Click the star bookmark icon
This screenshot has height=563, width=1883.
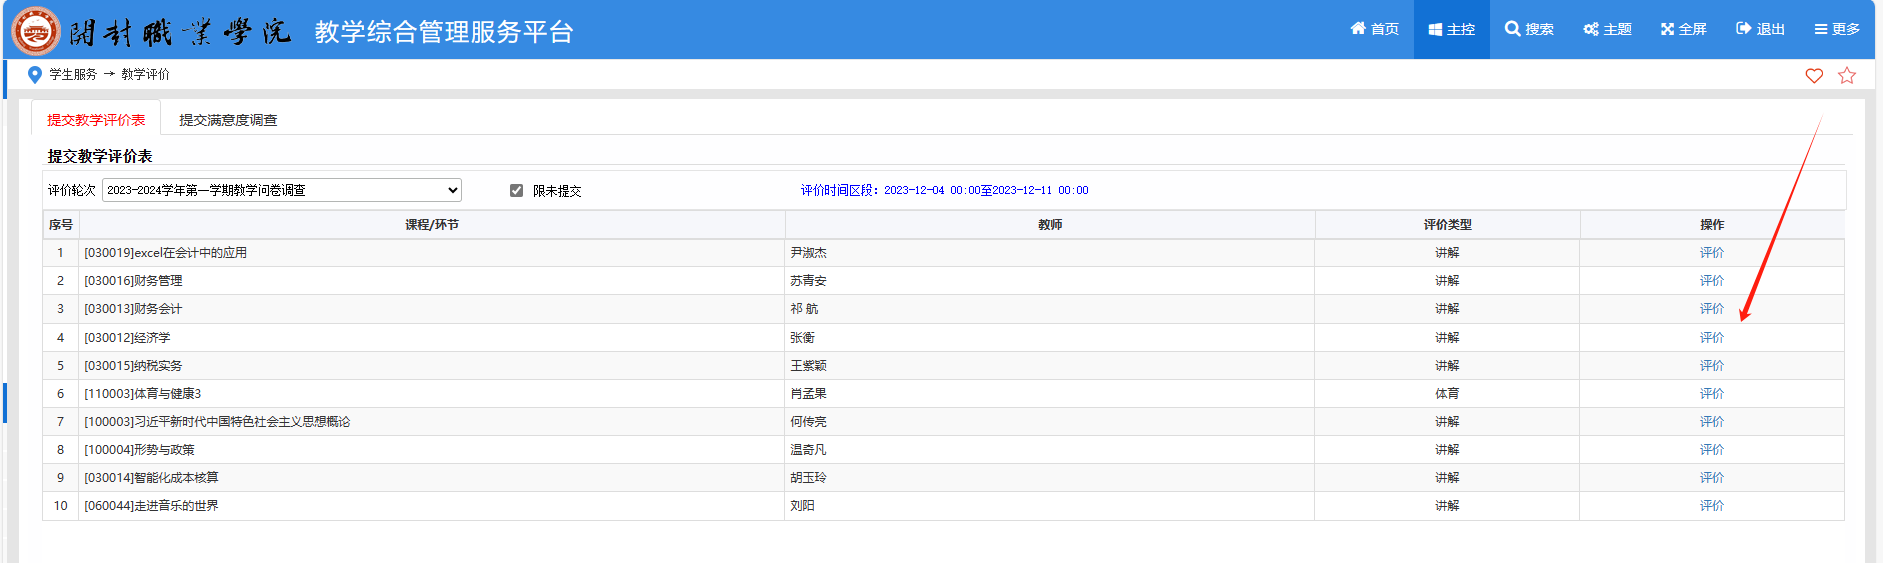point(1847,75)
